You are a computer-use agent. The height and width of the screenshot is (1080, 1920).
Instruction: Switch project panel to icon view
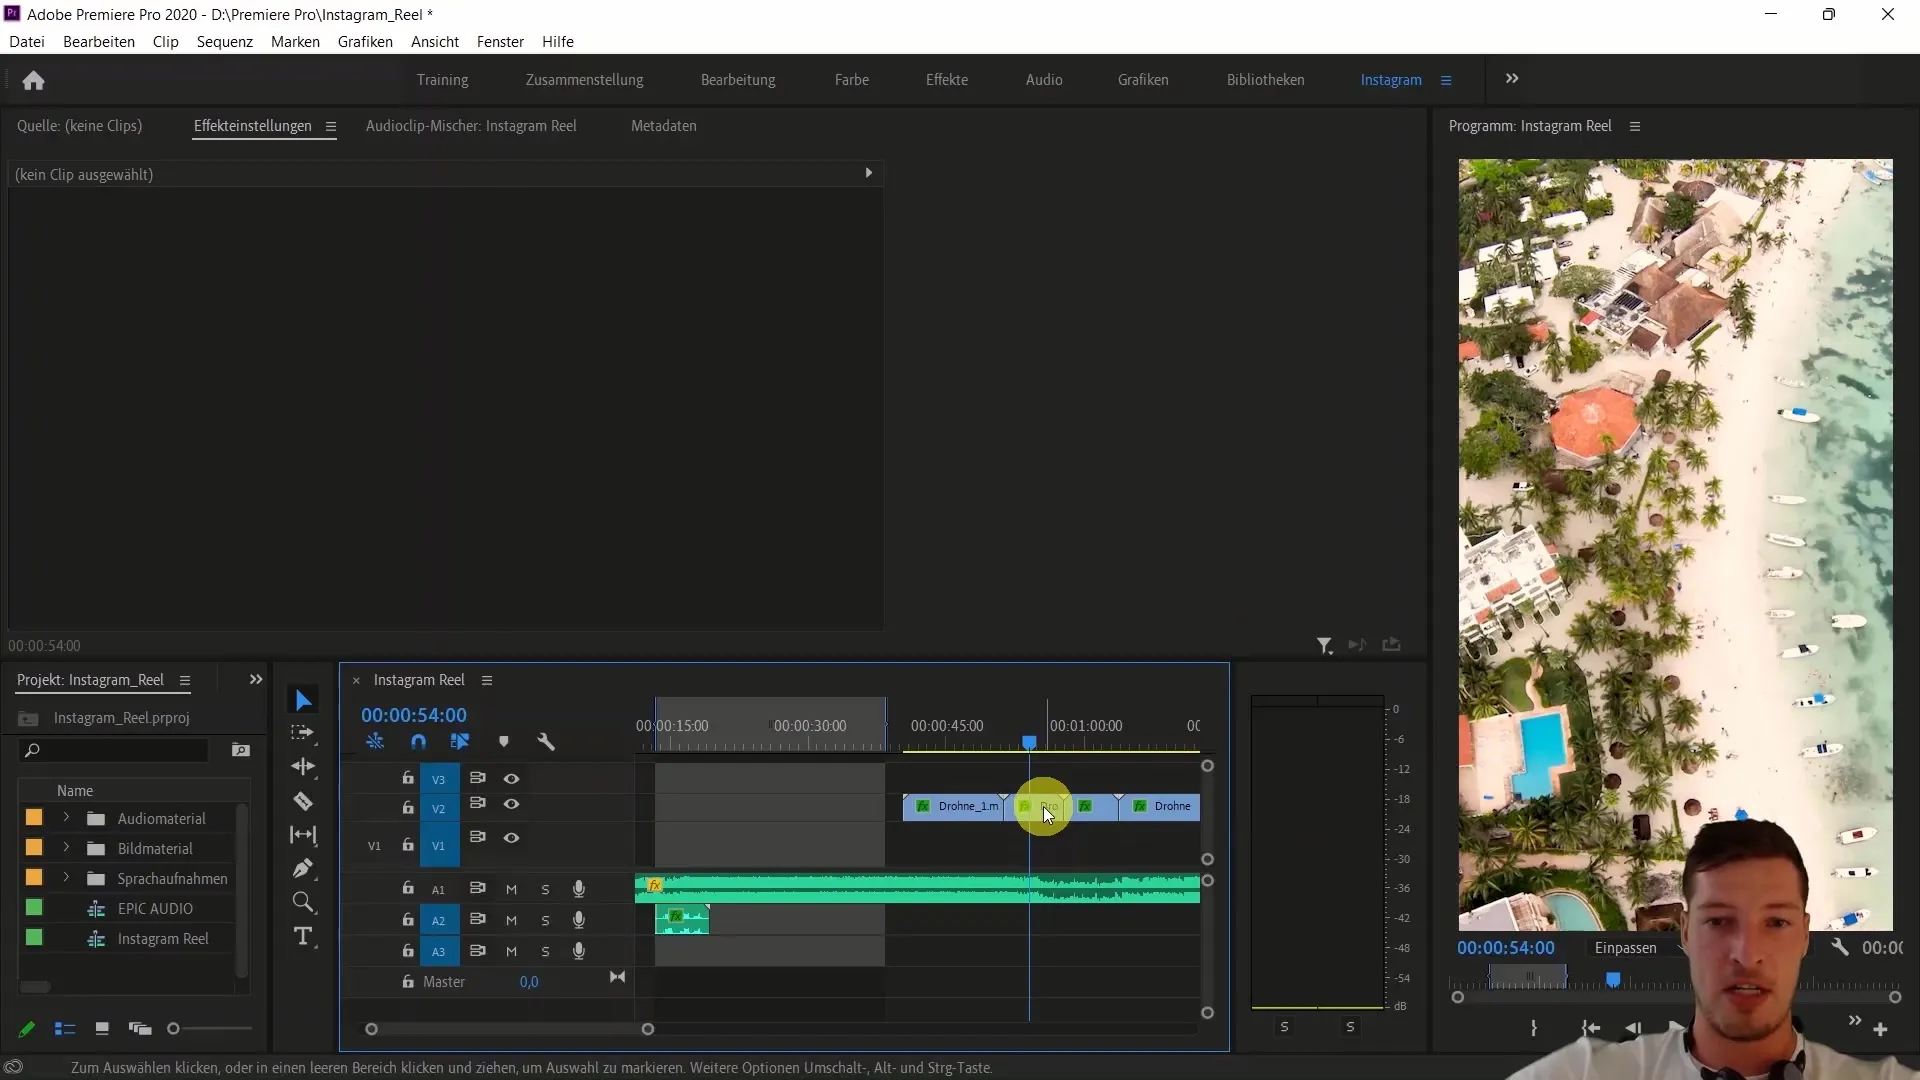[x=102, y=1028]
